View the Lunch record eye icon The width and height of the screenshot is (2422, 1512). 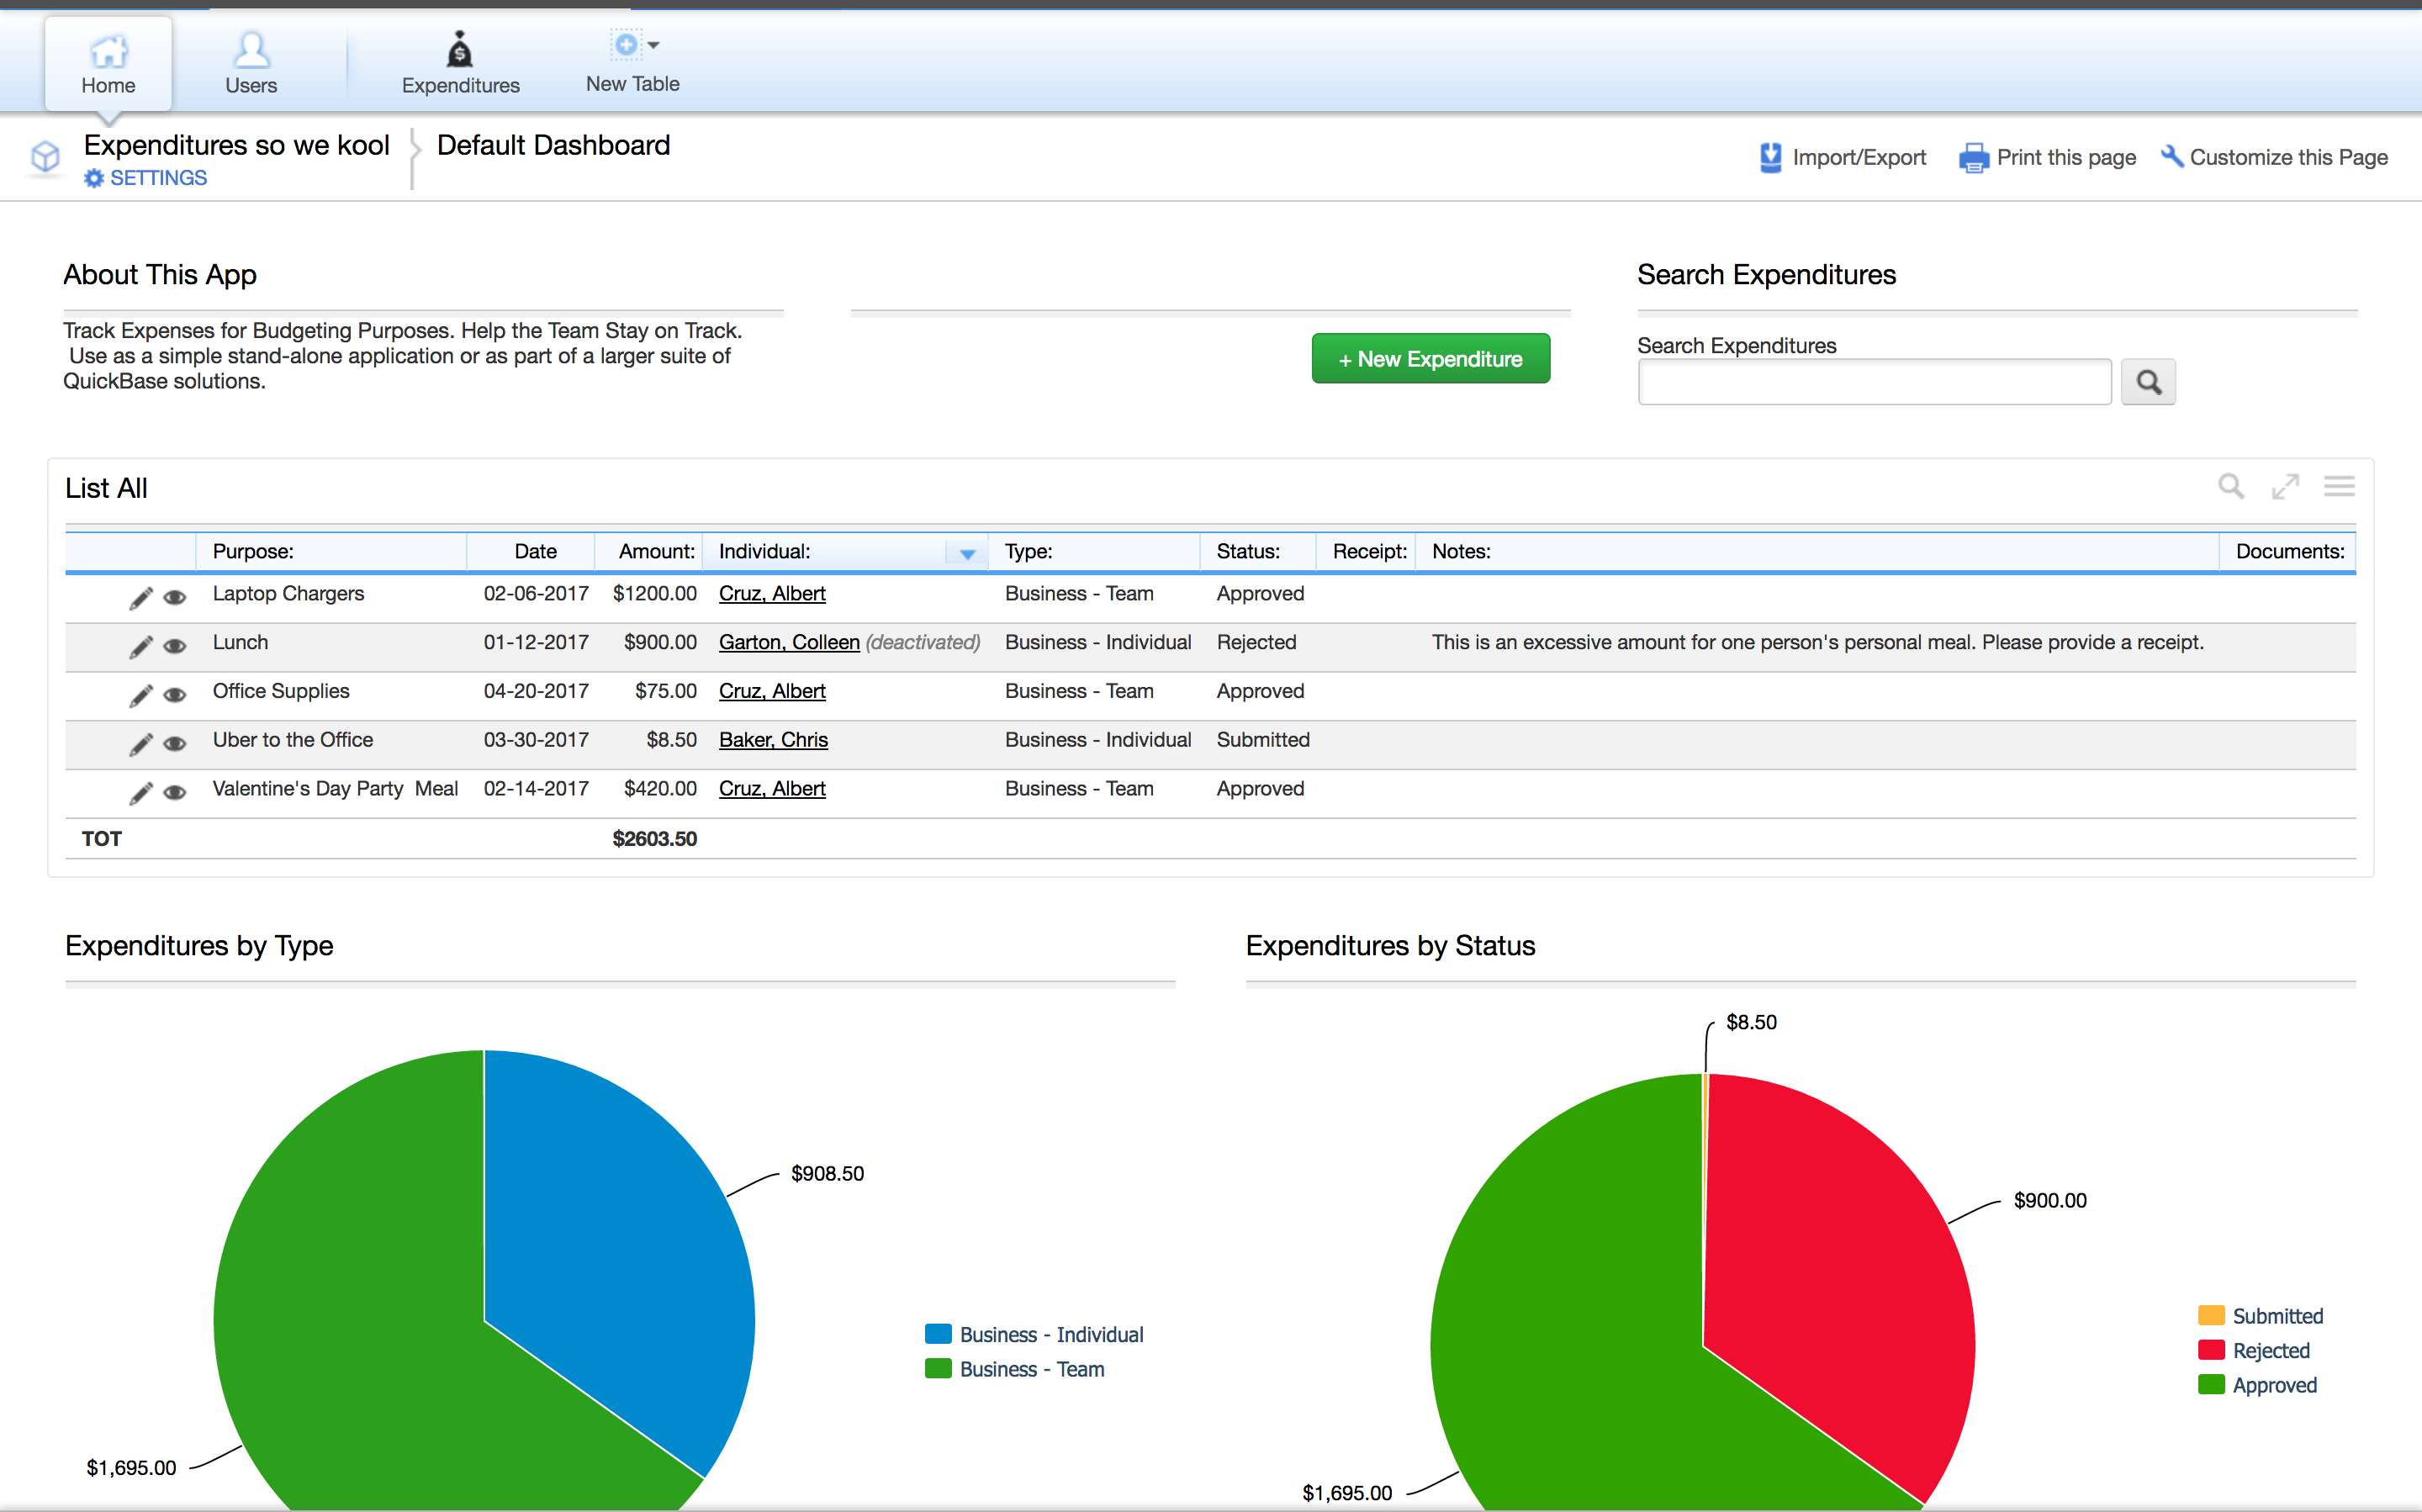[x=175, y=647]
